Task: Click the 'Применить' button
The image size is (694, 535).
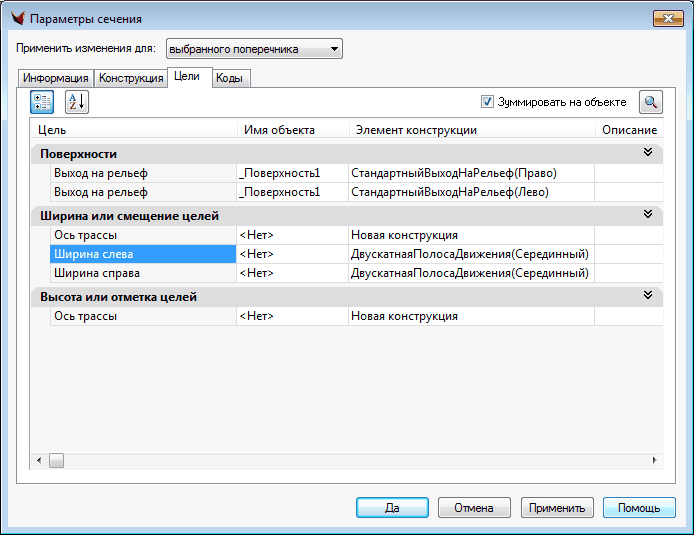Action: pos(558,507)
